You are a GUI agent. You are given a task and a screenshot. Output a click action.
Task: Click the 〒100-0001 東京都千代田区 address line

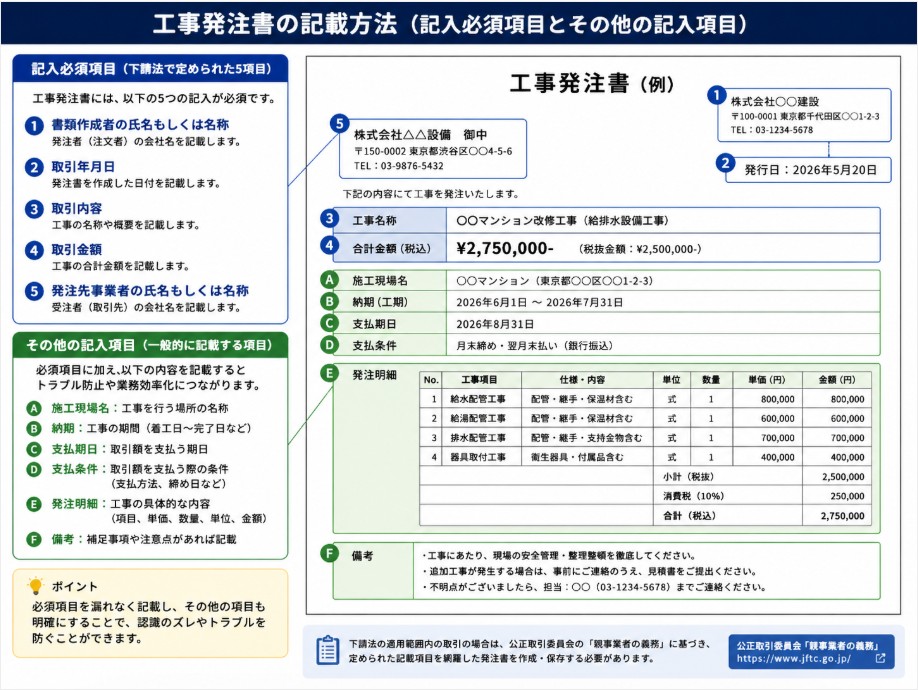tap(804, 116)
